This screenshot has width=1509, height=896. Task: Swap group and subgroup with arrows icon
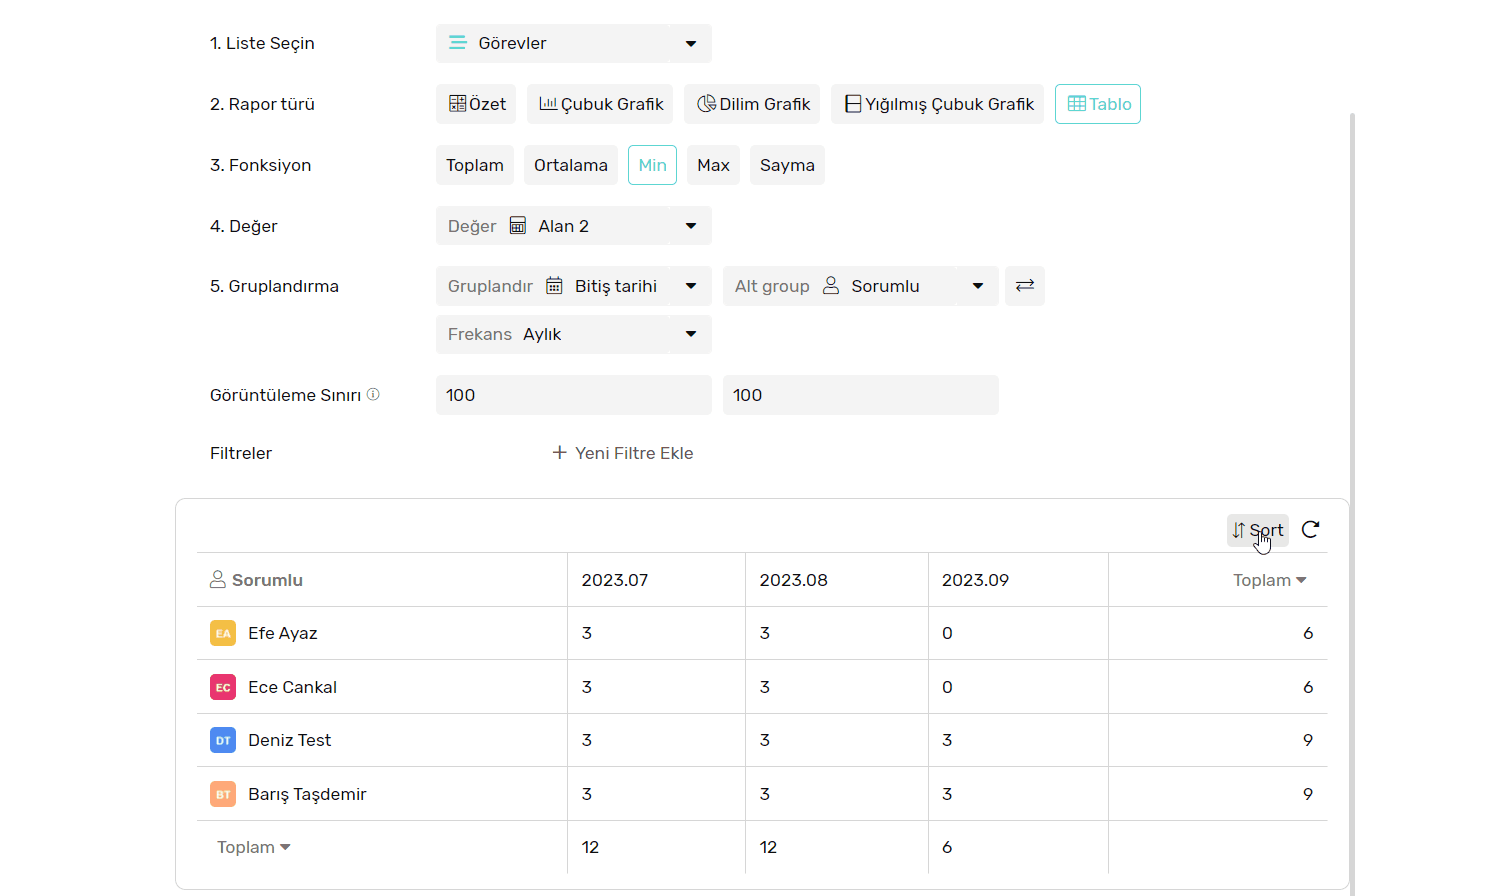(1025, 286)
